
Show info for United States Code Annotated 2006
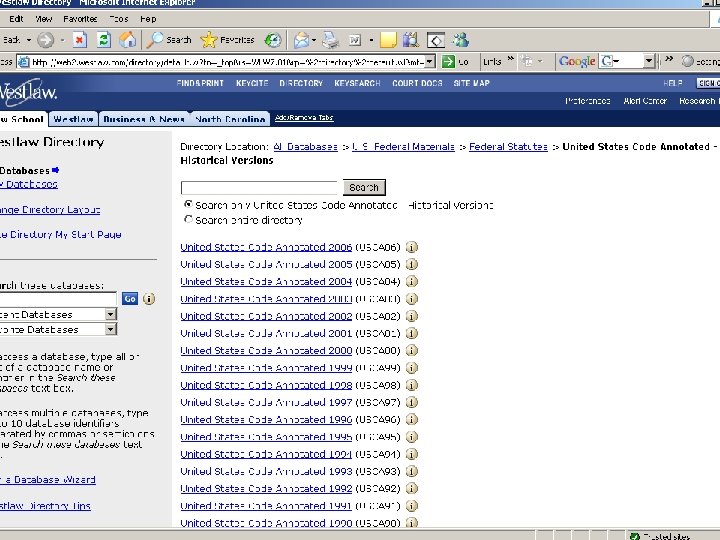point(412,247)
